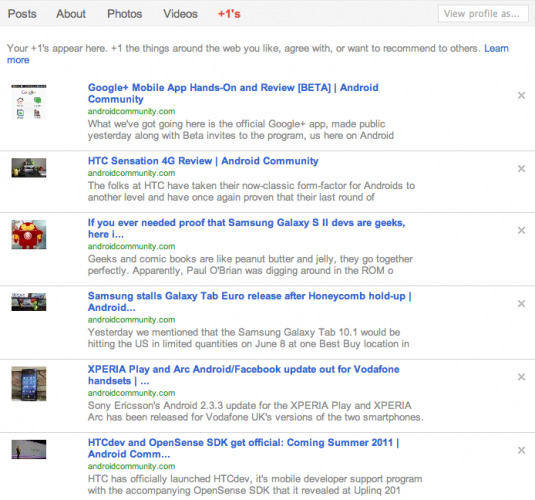Image resolution: width=535 pixels, height=500 pixels.
Task: Click the "Yesterday we mentioned" description text
Action: (x=249, y=338)
